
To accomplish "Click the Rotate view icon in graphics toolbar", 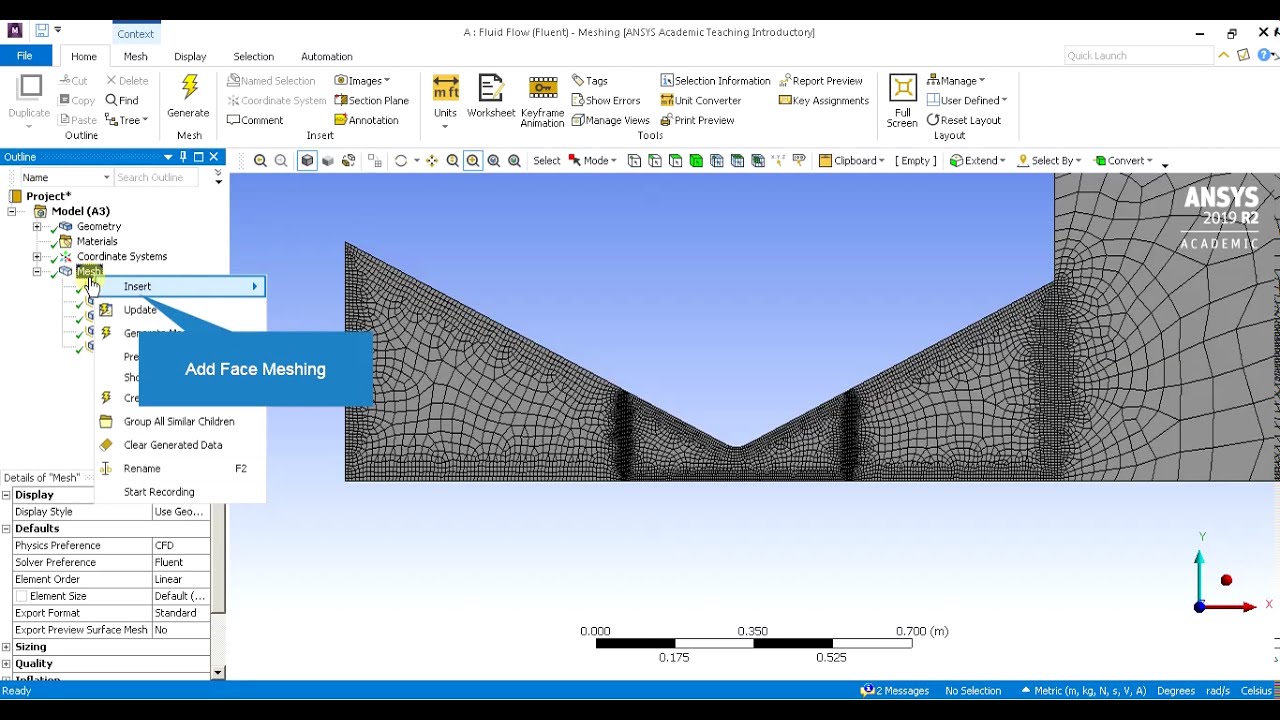I will tap(401, 160).
